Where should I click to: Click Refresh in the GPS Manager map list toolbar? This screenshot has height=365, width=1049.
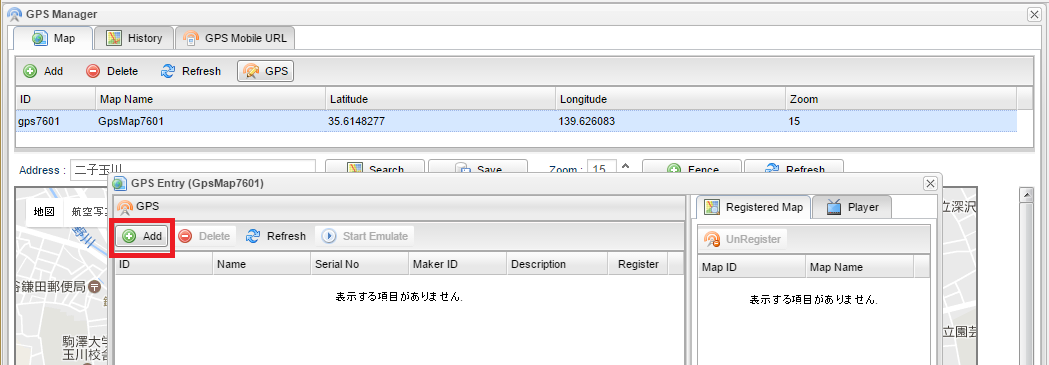click(x=191, y=71)
